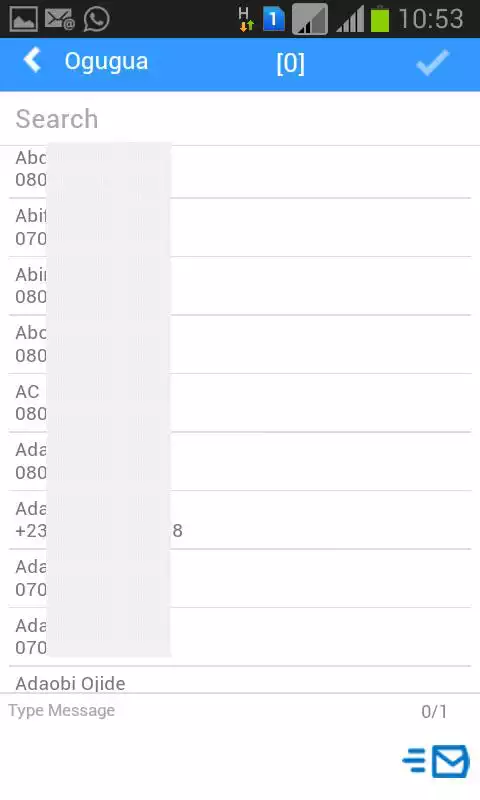The height and width of the screenshot is (800, 480).
Task: Open the WhatsApp notification in the status bar
Action: [96, 19]
